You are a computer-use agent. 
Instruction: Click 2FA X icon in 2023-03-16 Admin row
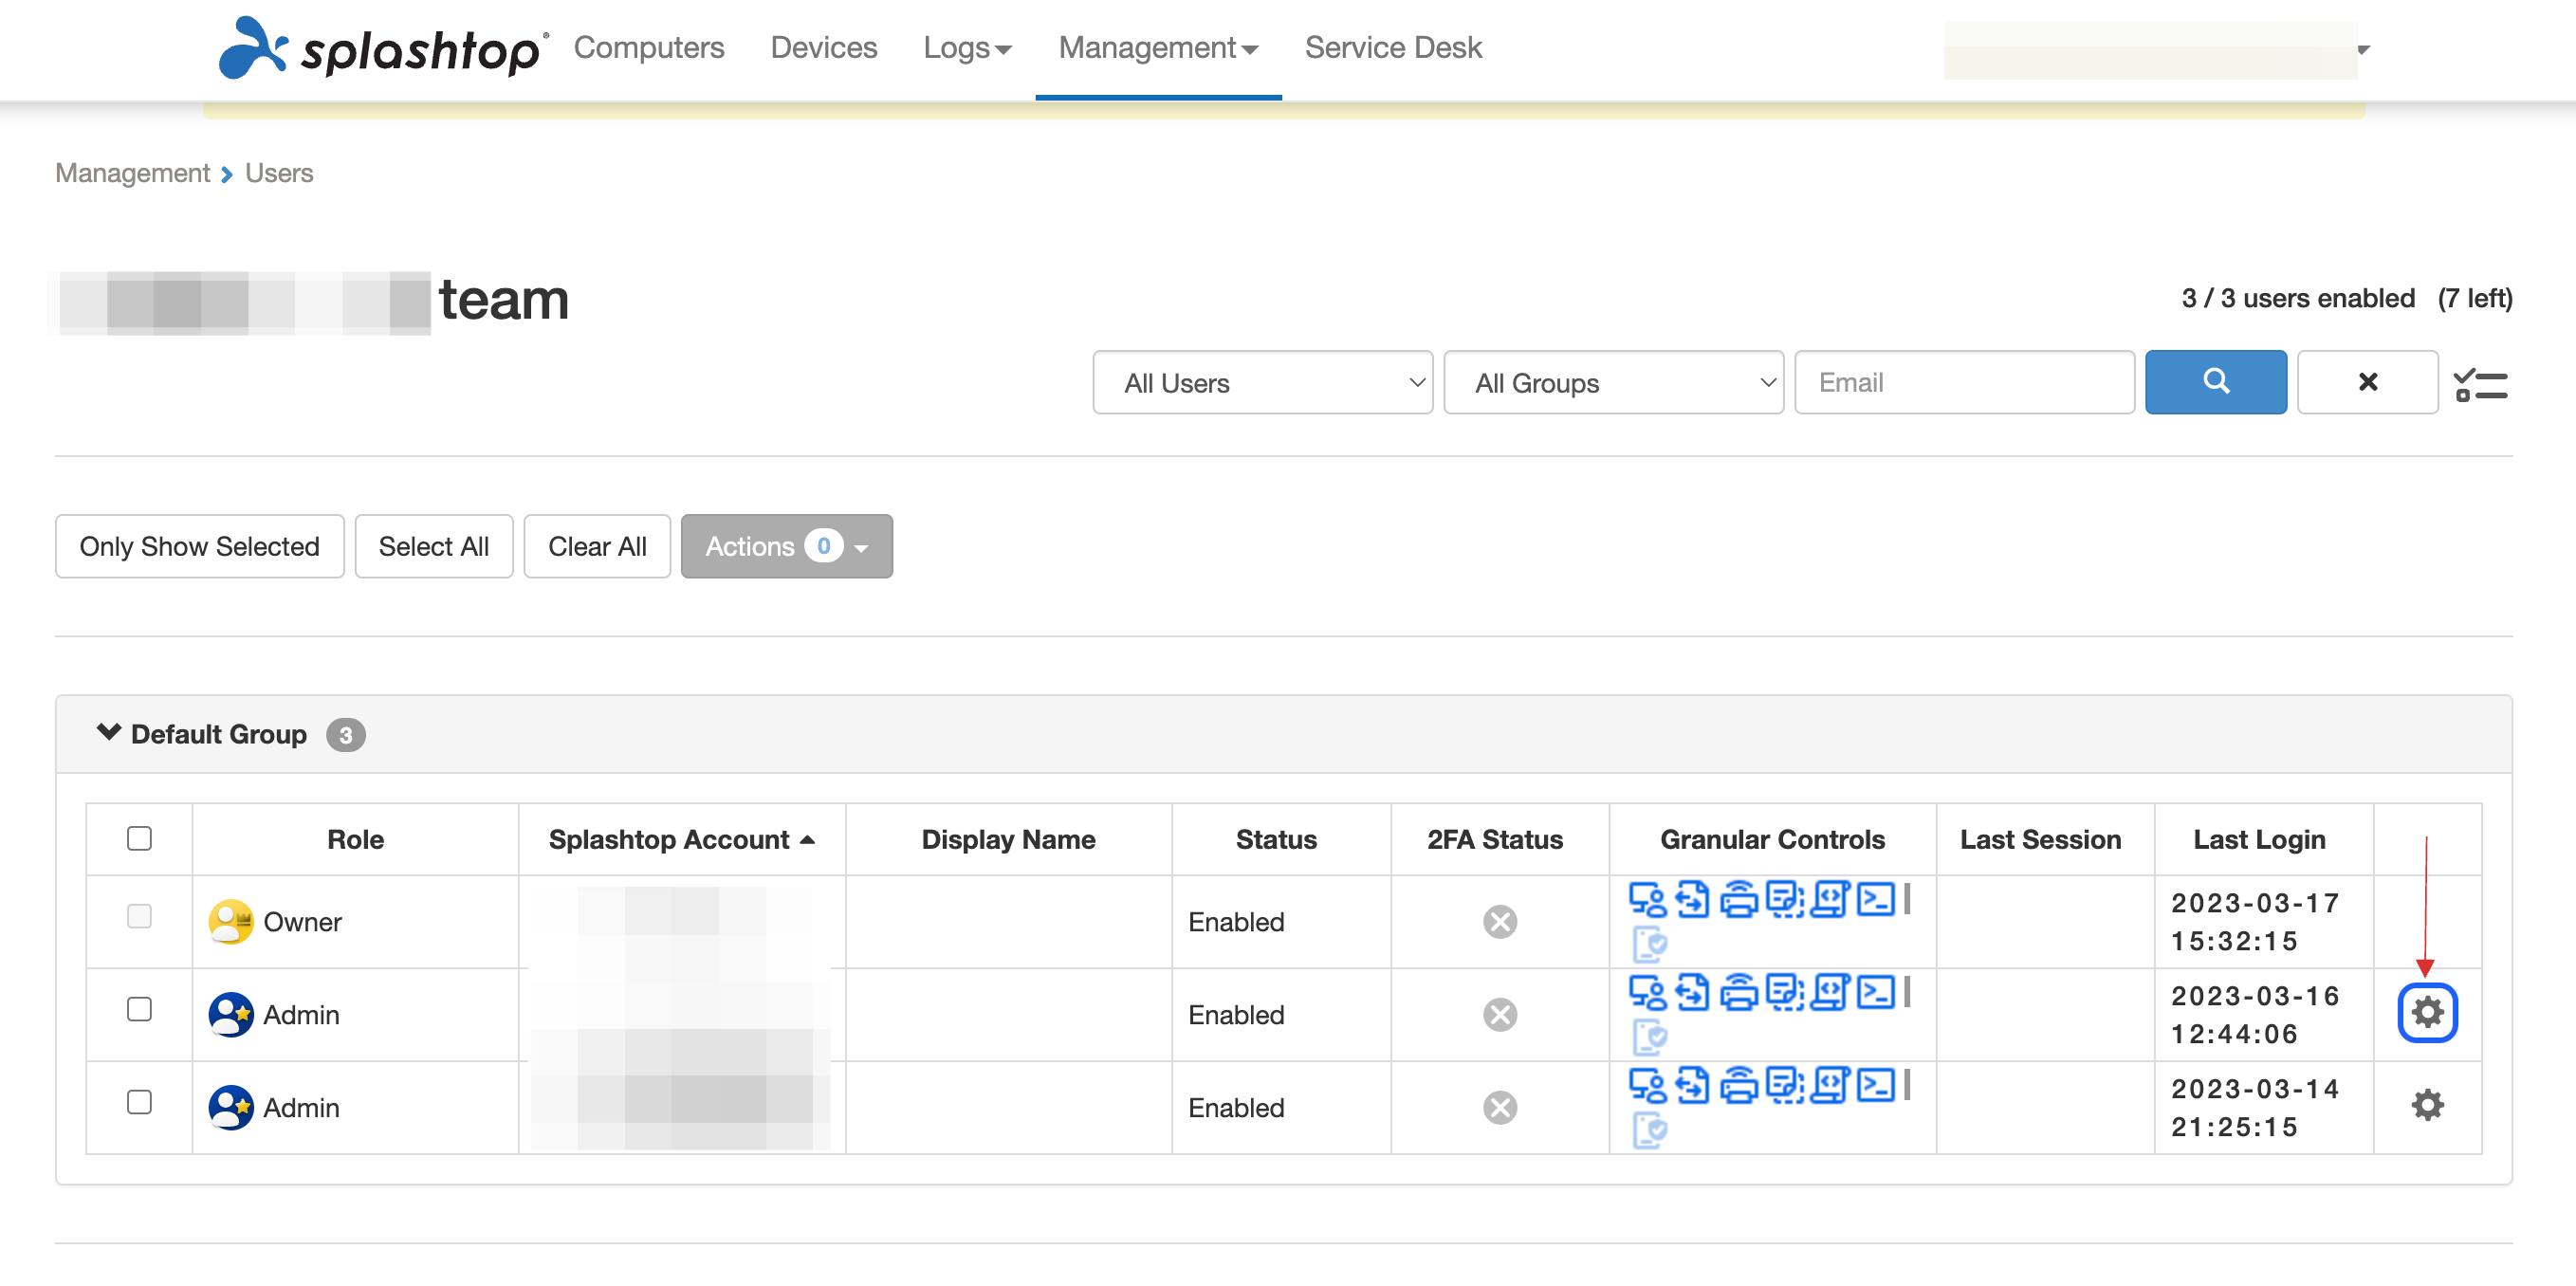(1499, 1014)
